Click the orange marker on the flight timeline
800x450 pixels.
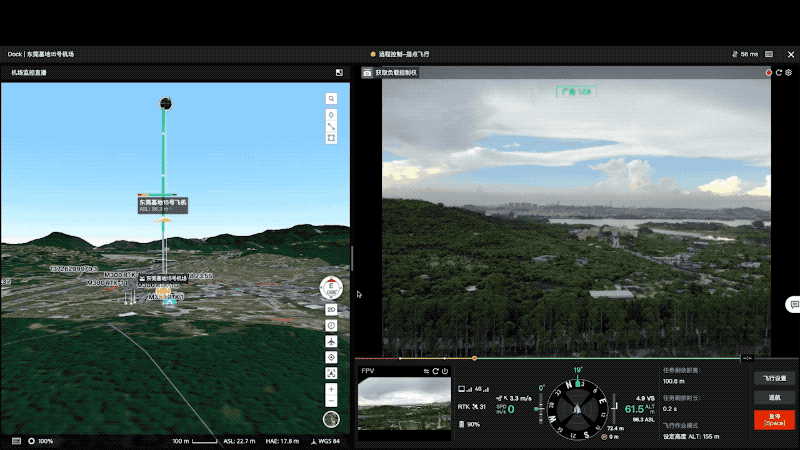point(474,358)
